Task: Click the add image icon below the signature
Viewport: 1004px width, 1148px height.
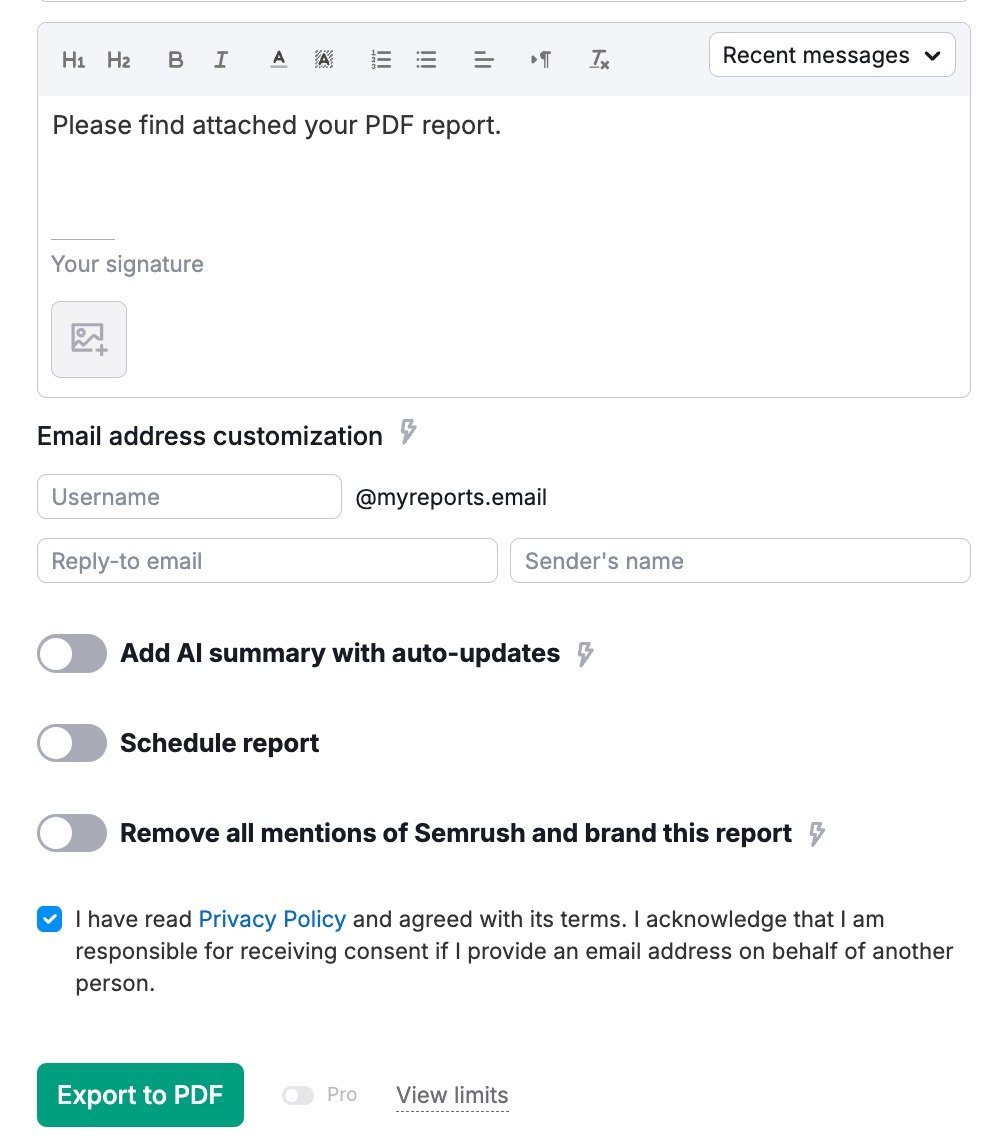Action: [x=88, y=339]
